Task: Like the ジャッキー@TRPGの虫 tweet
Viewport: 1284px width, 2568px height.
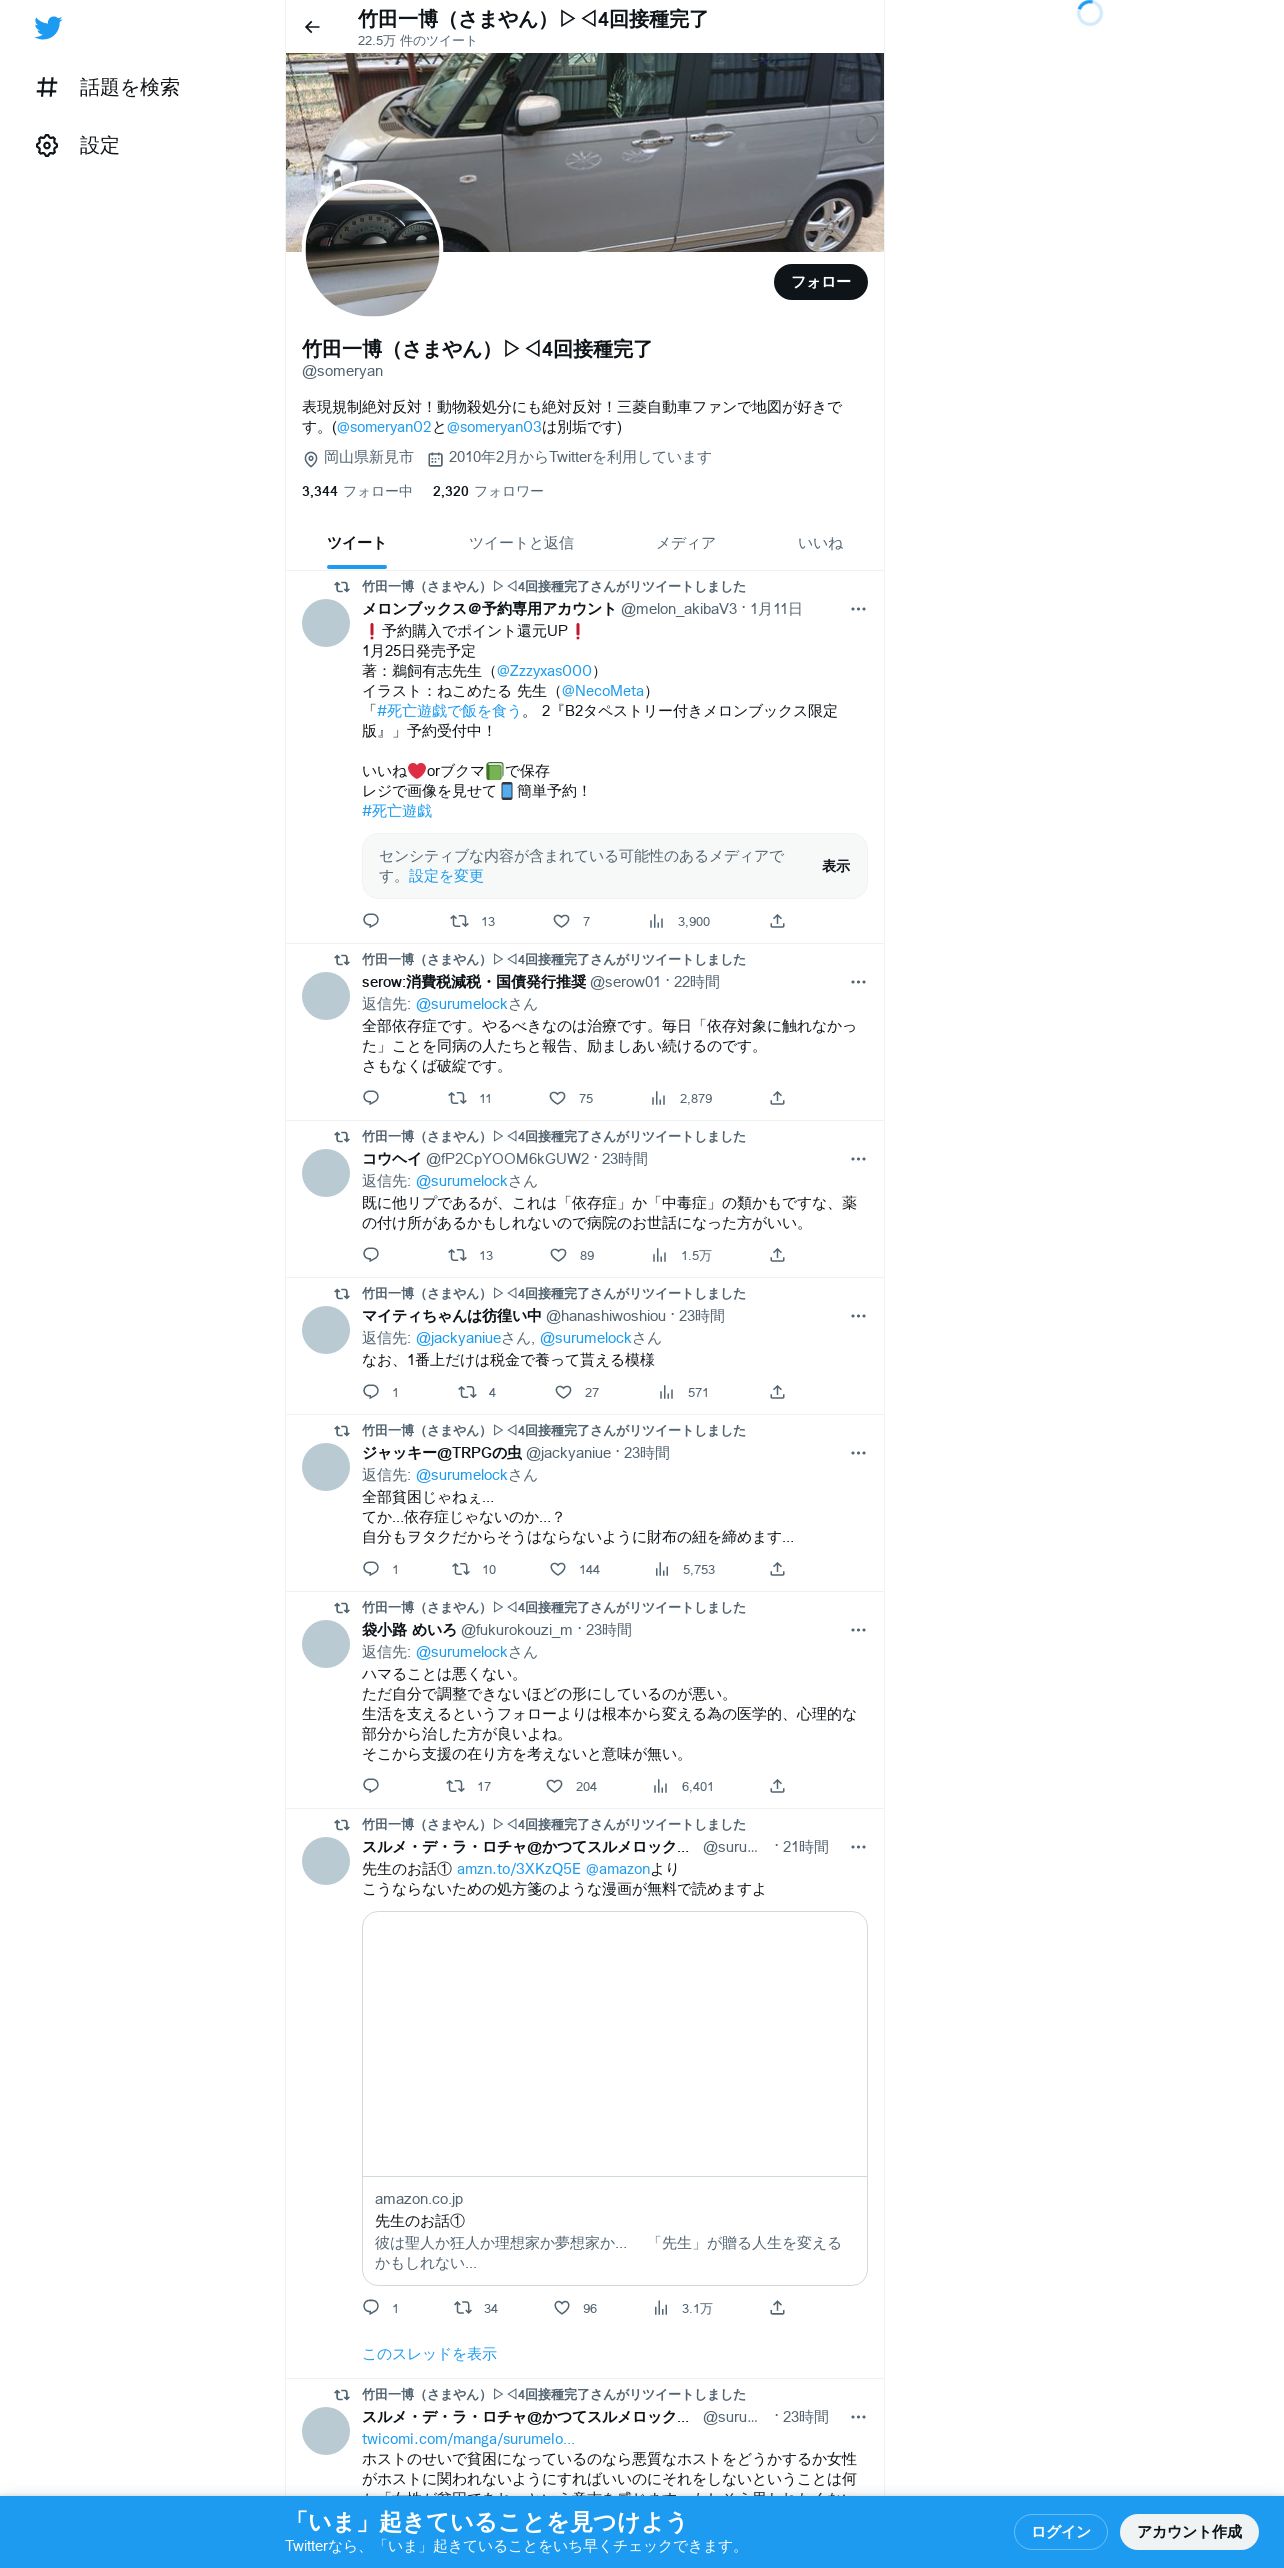Action: point(558,1569)
